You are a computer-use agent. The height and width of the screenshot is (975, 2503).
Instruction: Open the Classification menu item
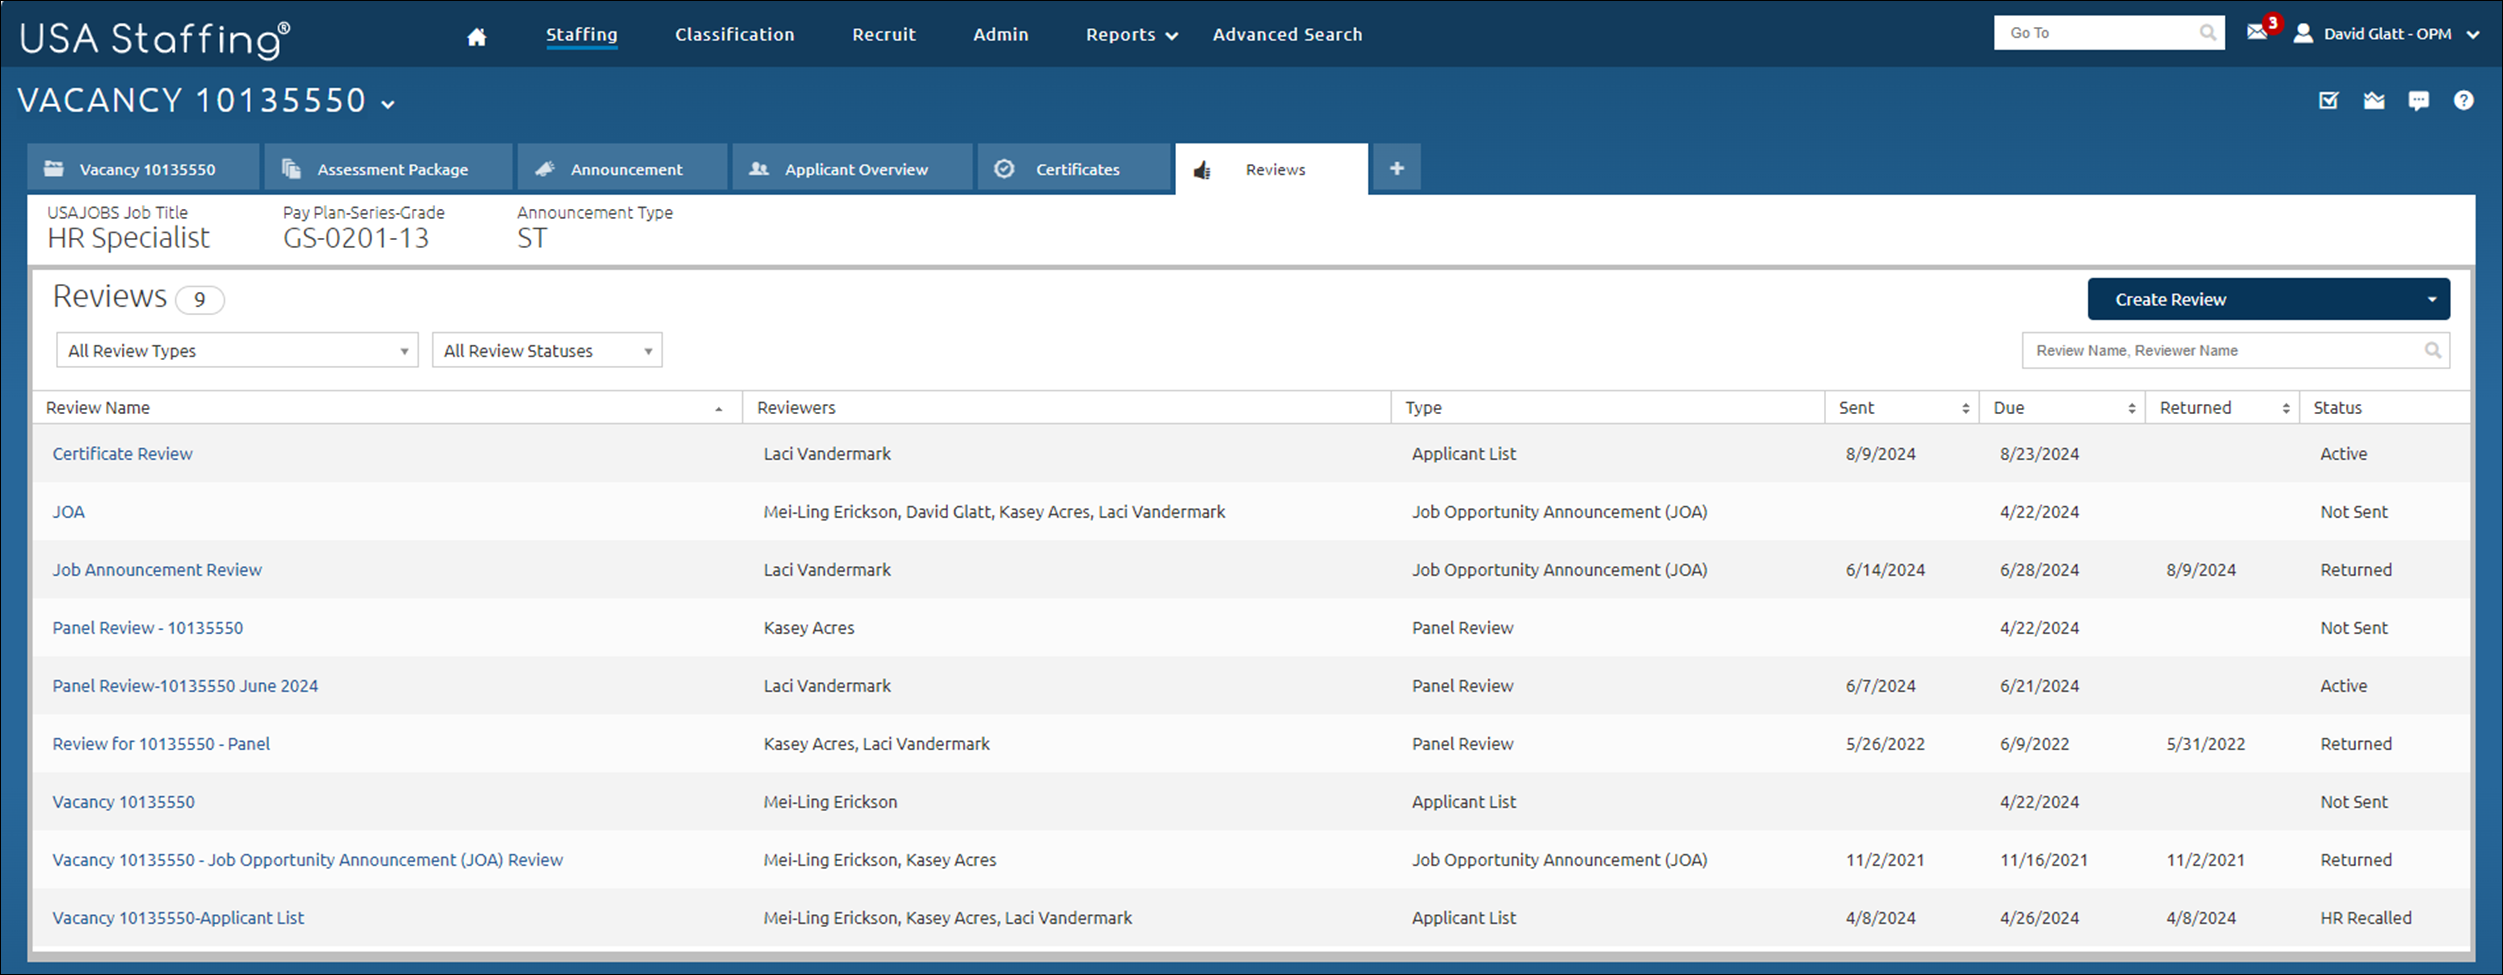[x=734, y=33]
